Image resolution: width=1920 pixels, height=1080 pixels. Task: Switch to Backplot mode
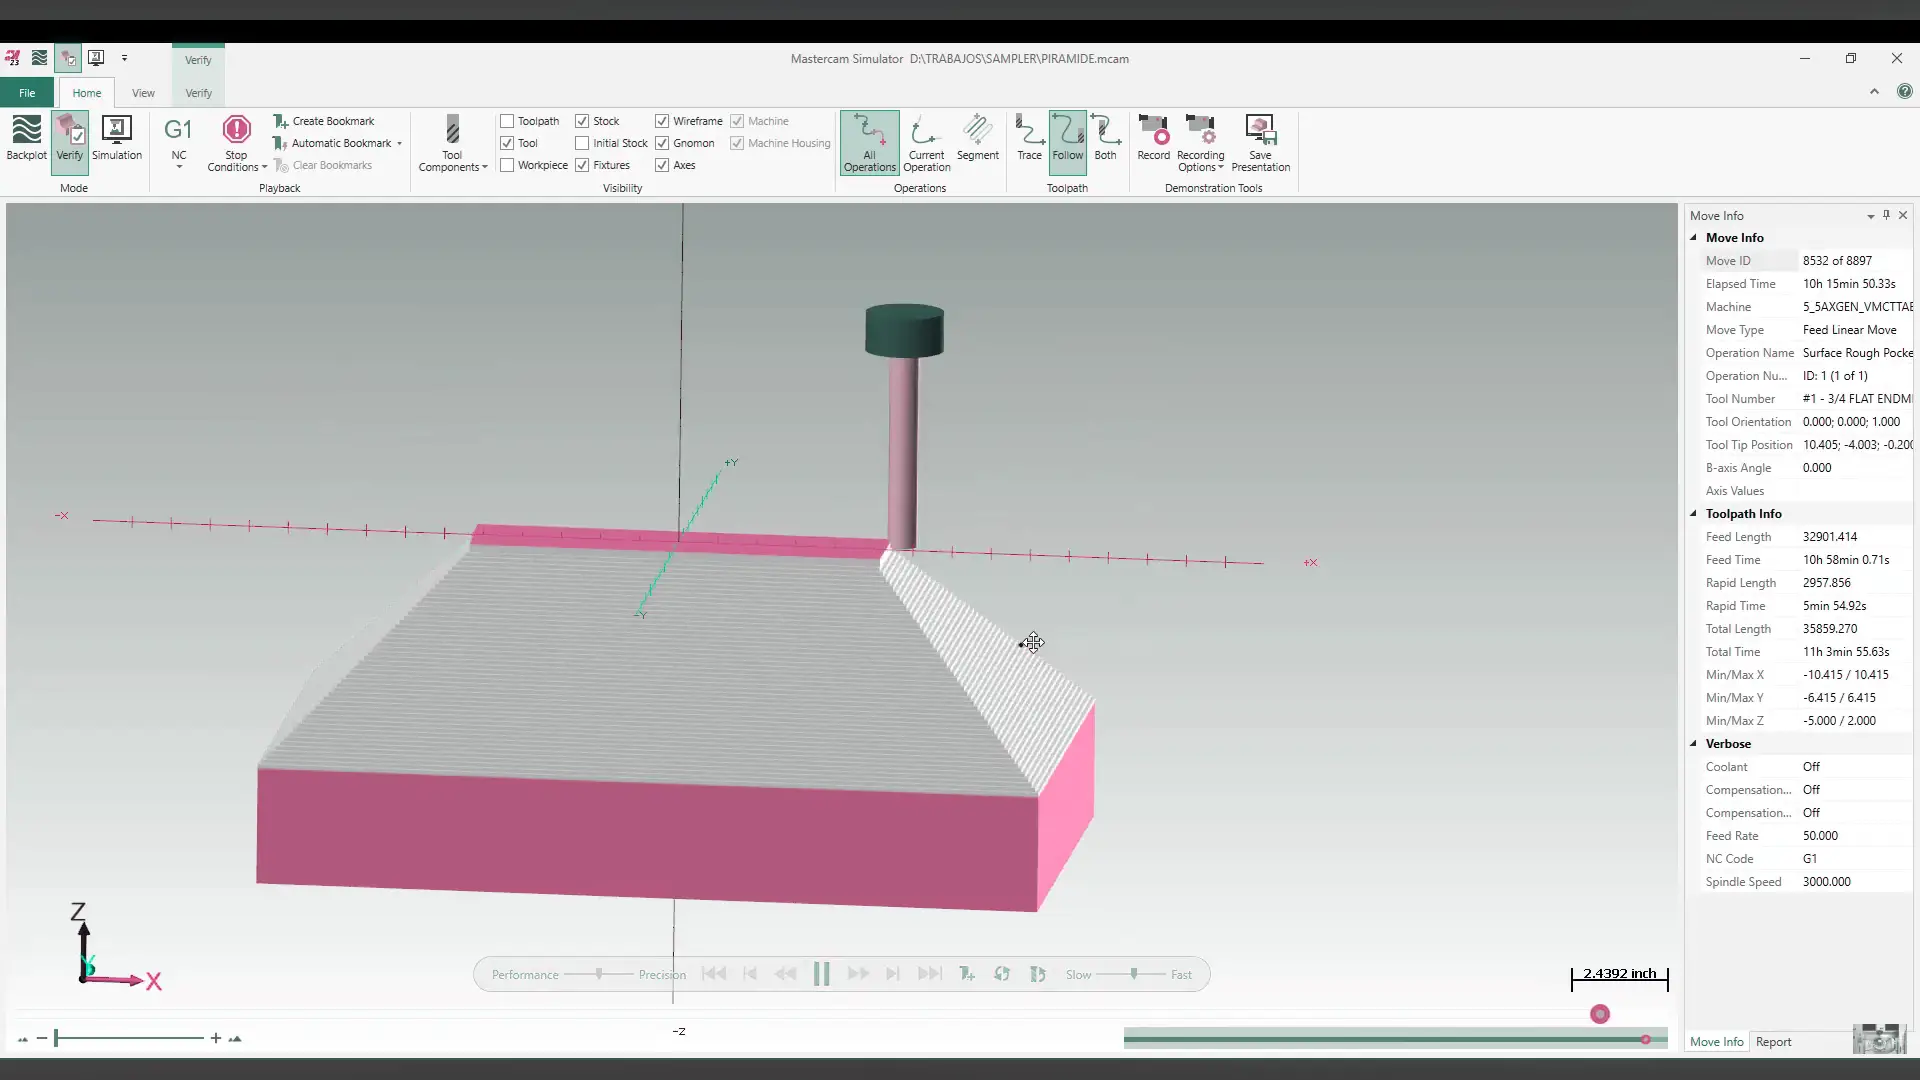[x=26, y=137]
